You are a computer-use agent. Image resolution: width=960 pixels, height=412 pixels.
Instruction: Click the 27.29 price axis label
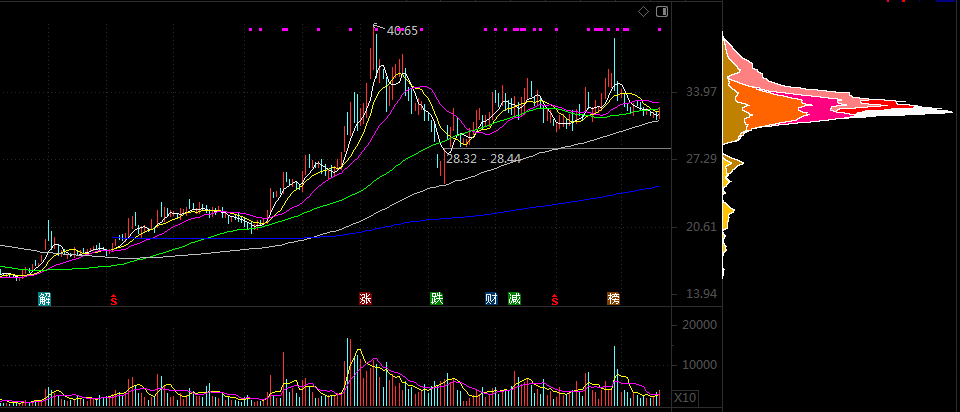click(x=702, y=159)
